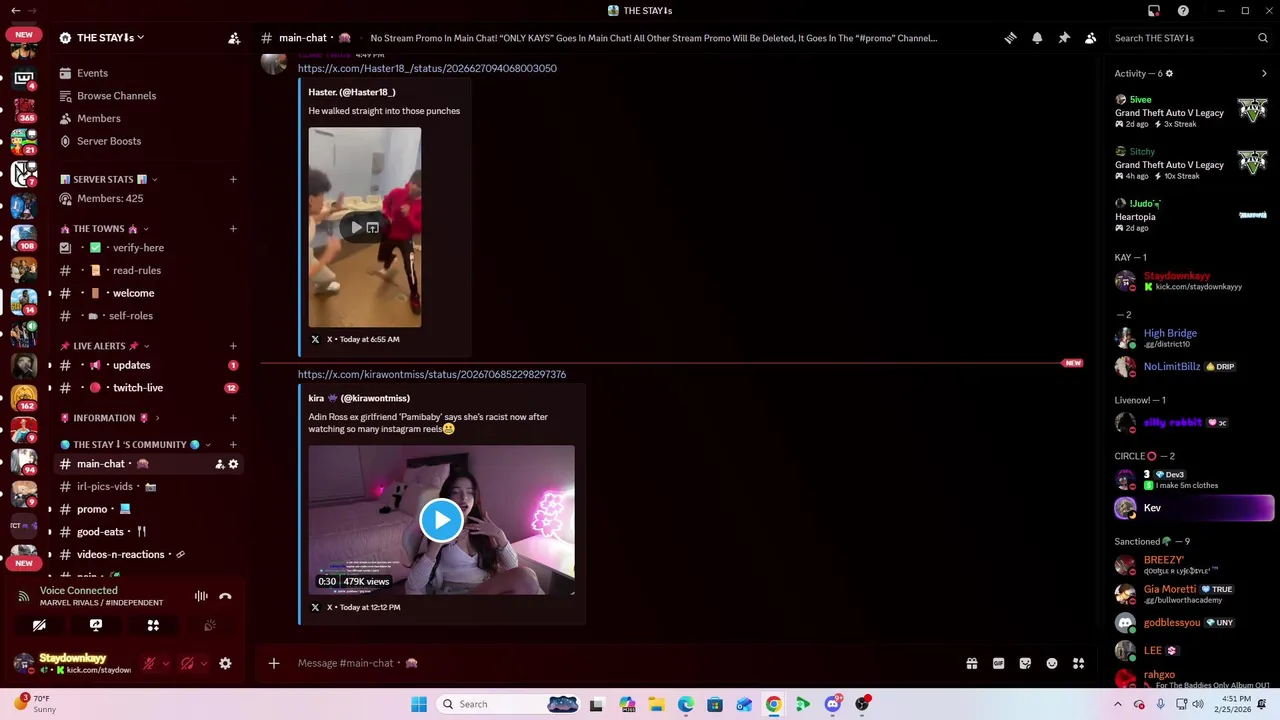Share your screen from voice panel

(96, 626)
